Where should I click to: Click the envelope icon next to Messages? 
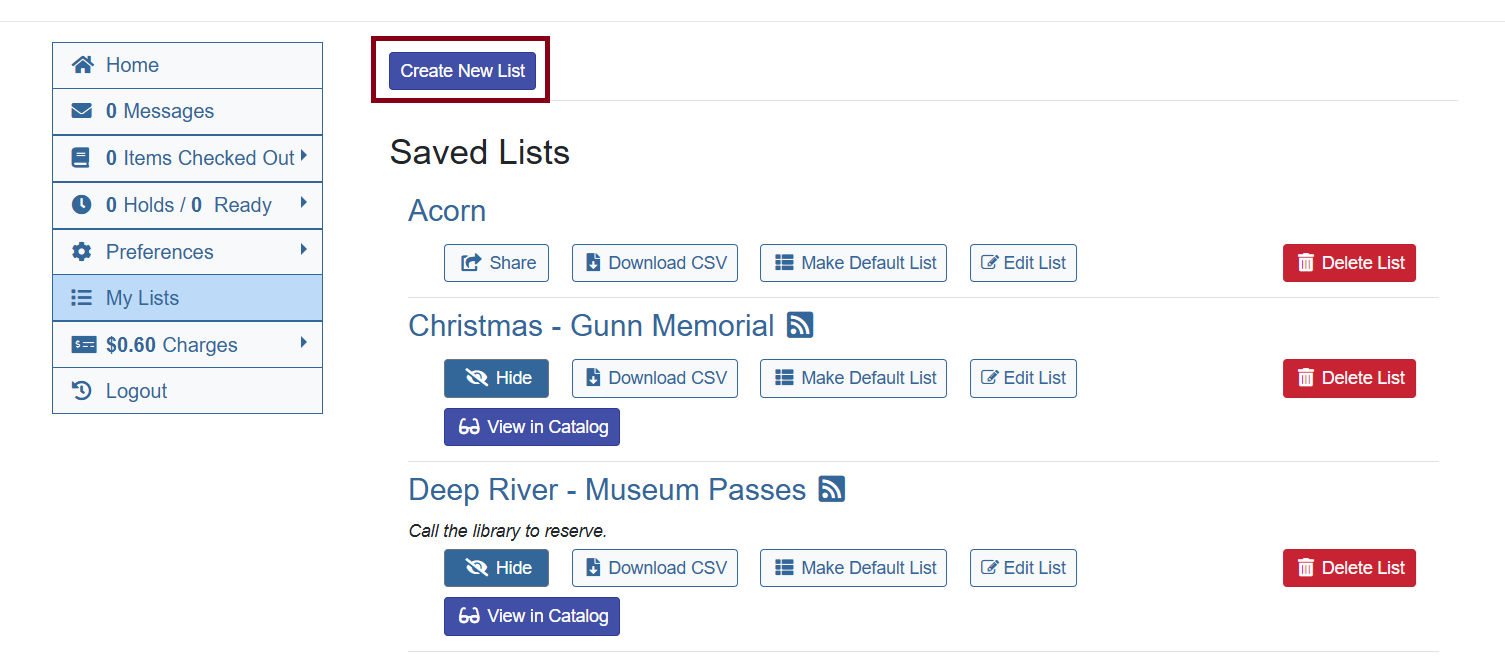[83, 111]
